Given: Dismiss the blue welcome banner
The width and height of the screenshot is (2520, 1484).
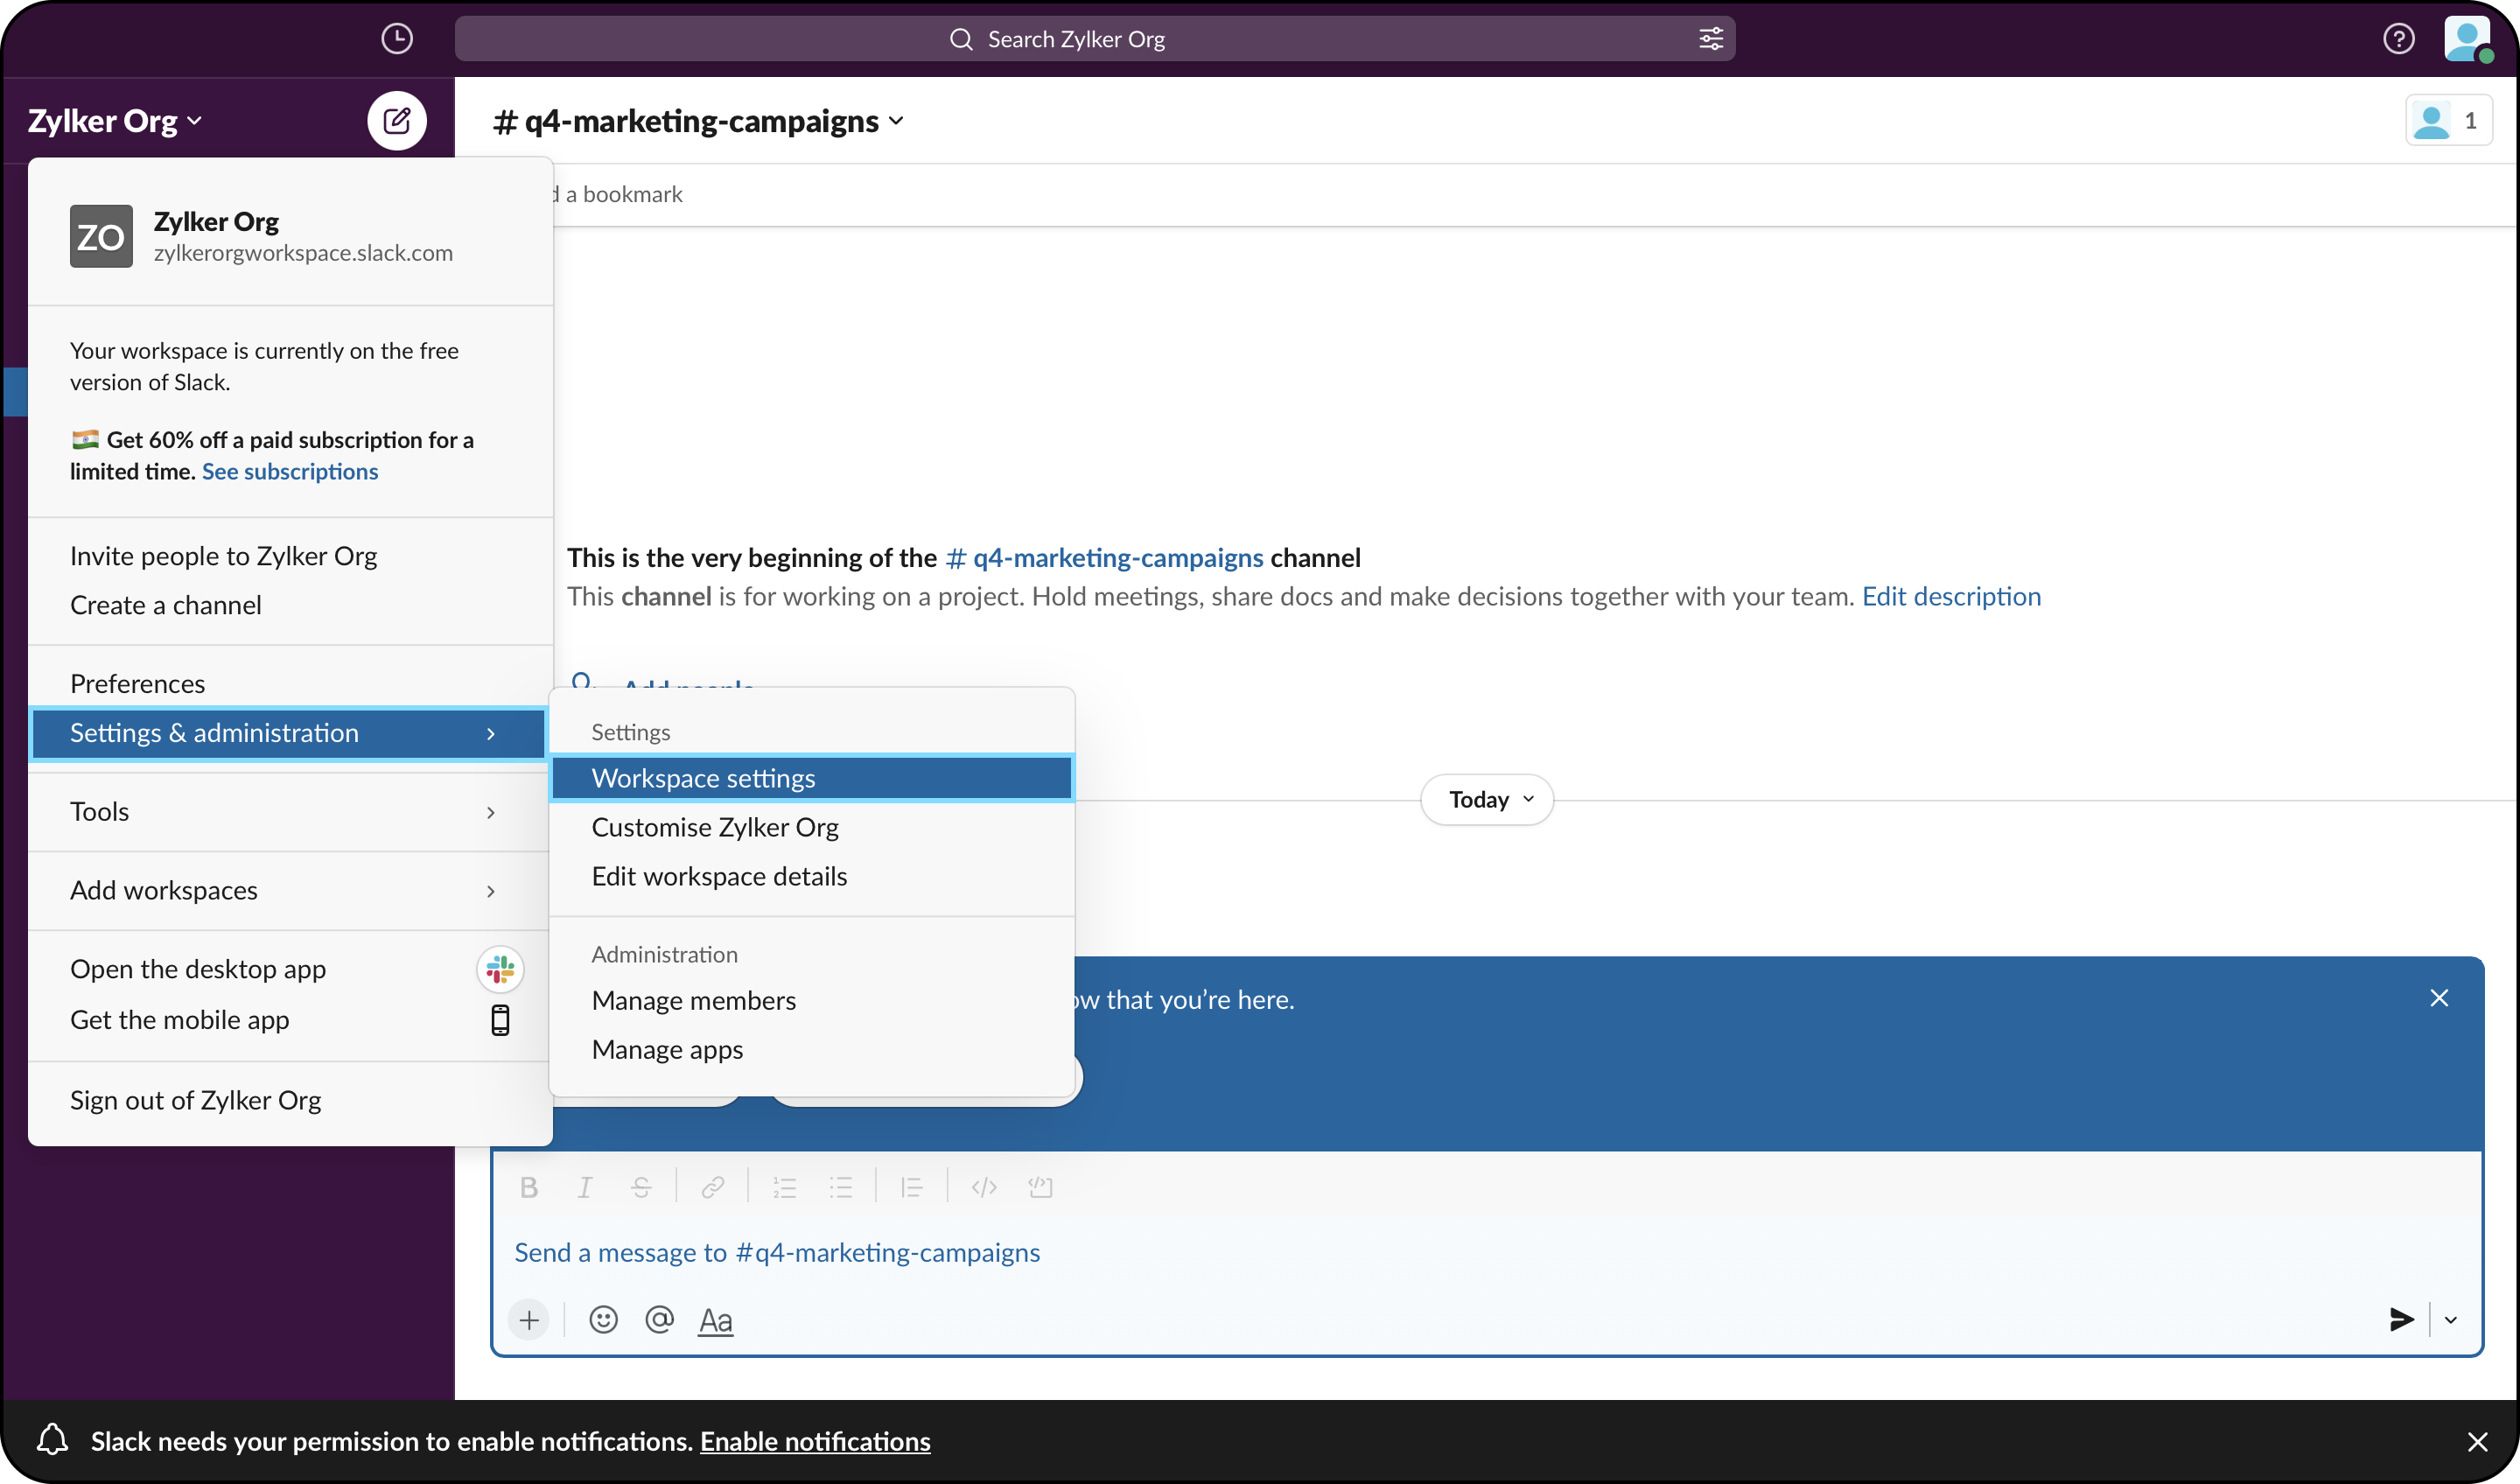Looking at the screenshot, I should 2439,998.
